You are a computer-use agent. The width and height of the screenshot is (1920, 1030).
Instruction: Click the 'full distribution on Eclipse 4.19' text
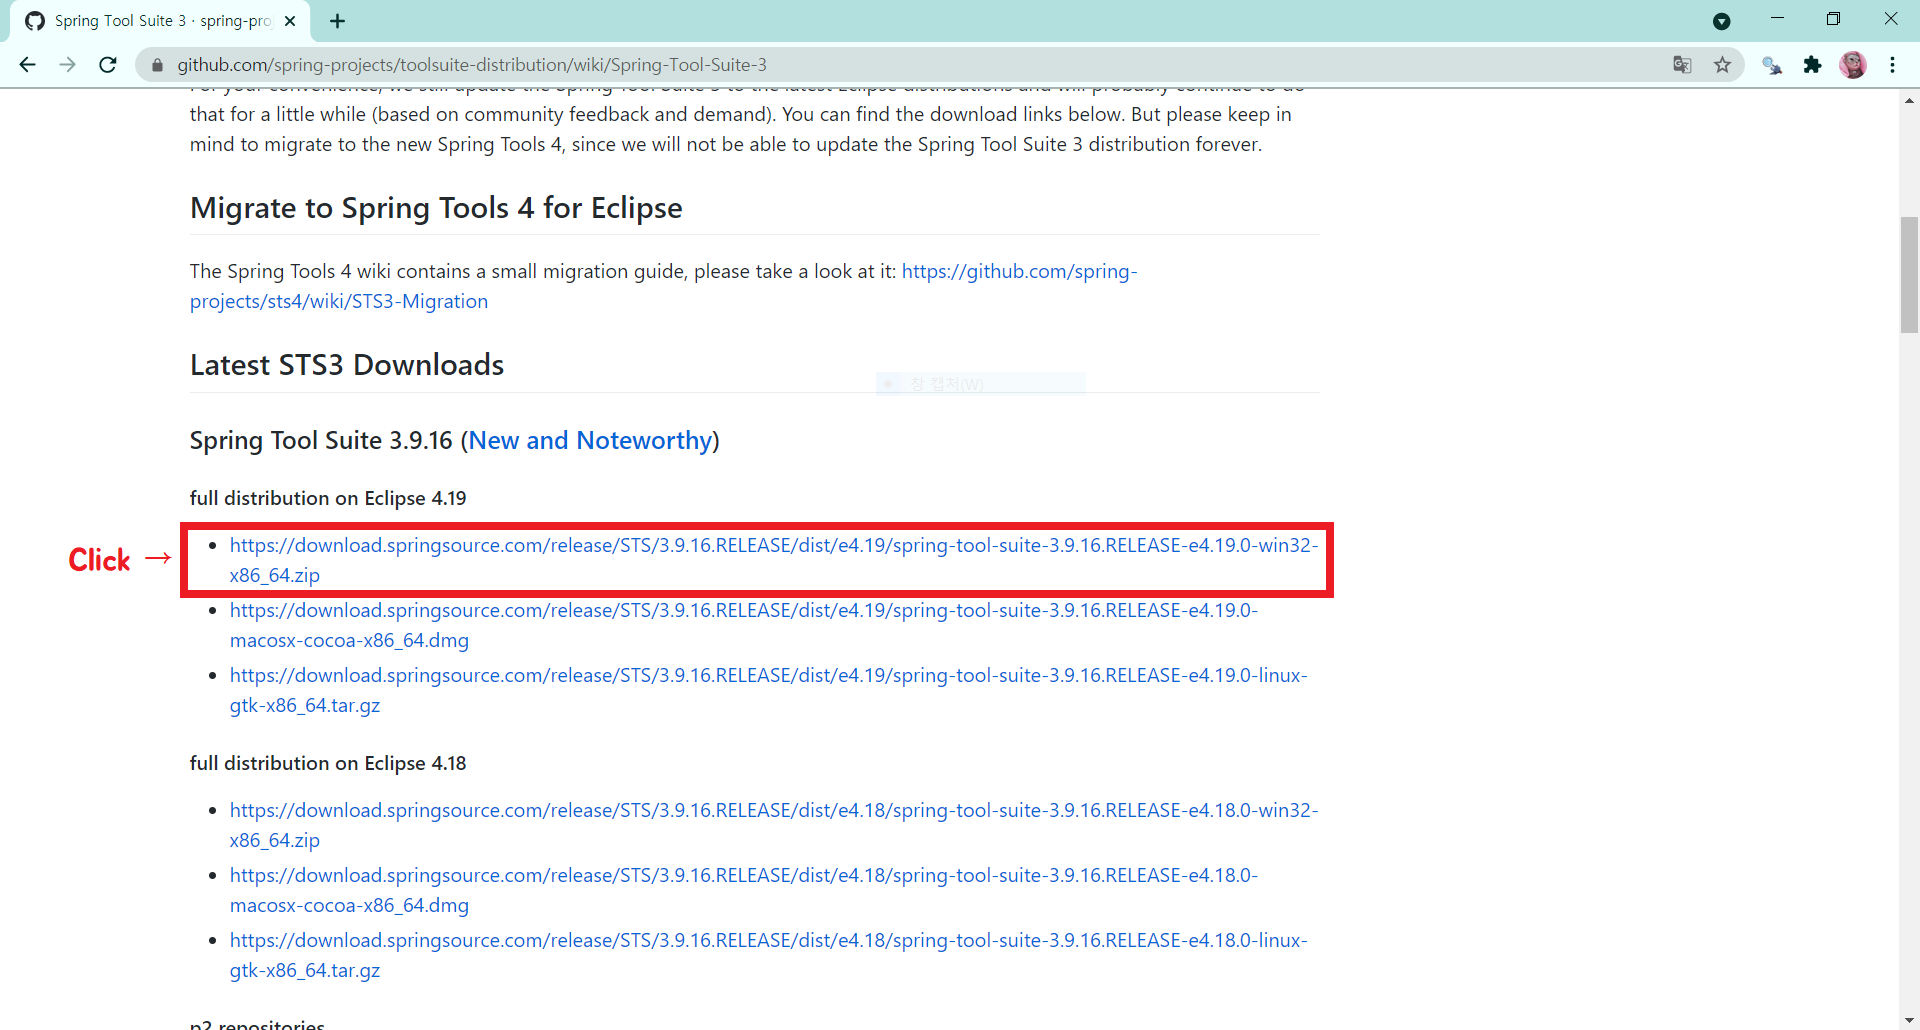coord(328,498)
